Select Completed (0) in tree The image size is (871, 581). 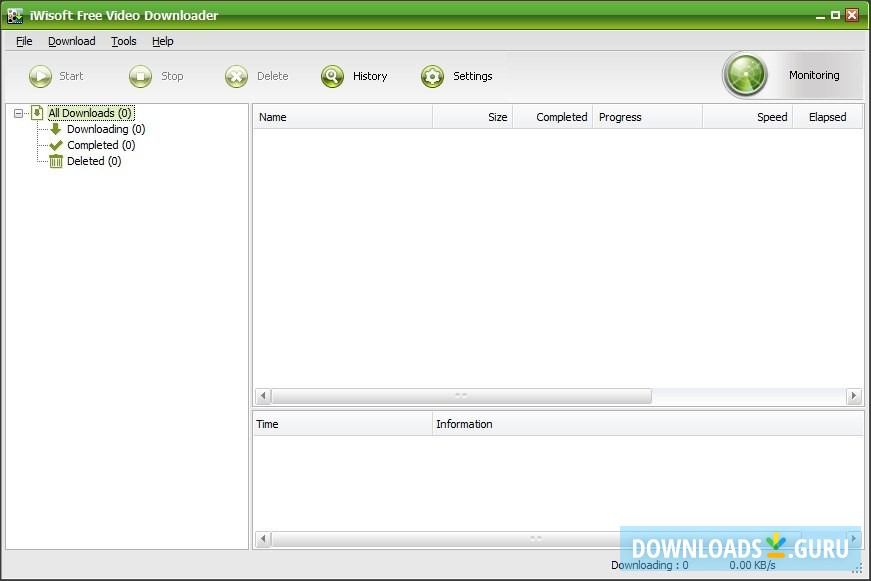point(101,145)
